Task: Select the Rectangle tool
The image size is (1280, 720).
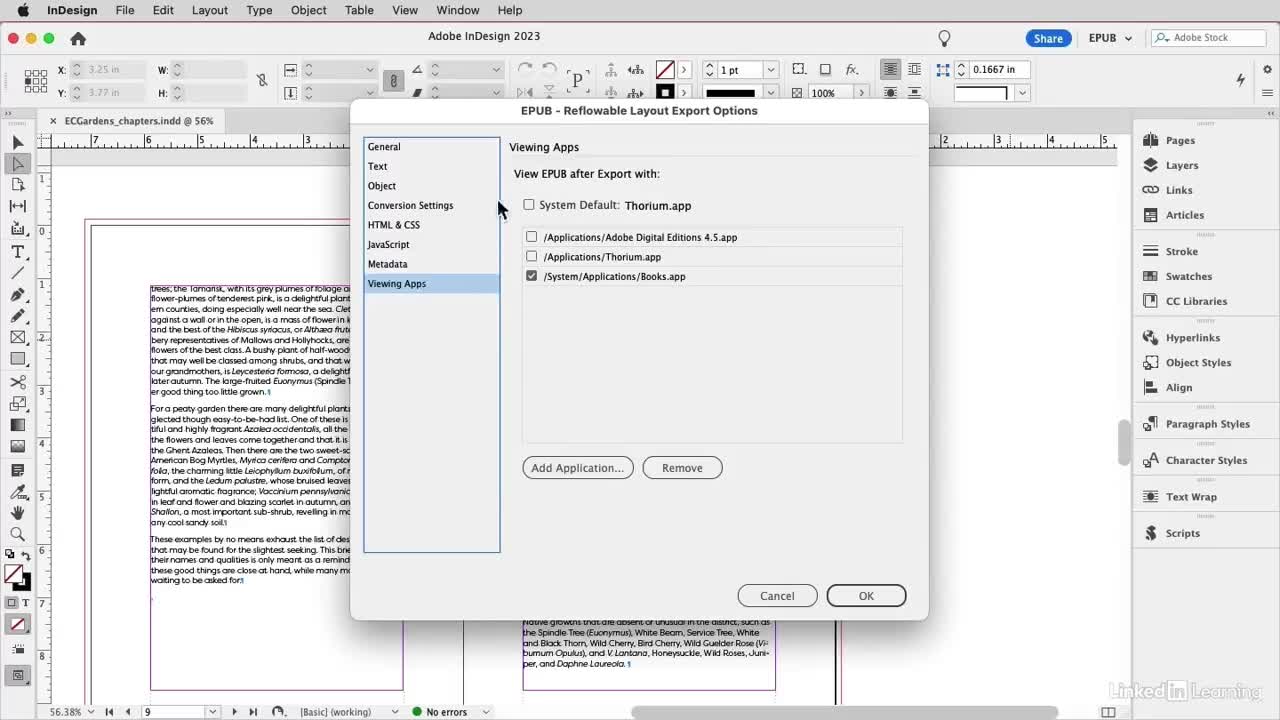Action: (x=17, y=359)
